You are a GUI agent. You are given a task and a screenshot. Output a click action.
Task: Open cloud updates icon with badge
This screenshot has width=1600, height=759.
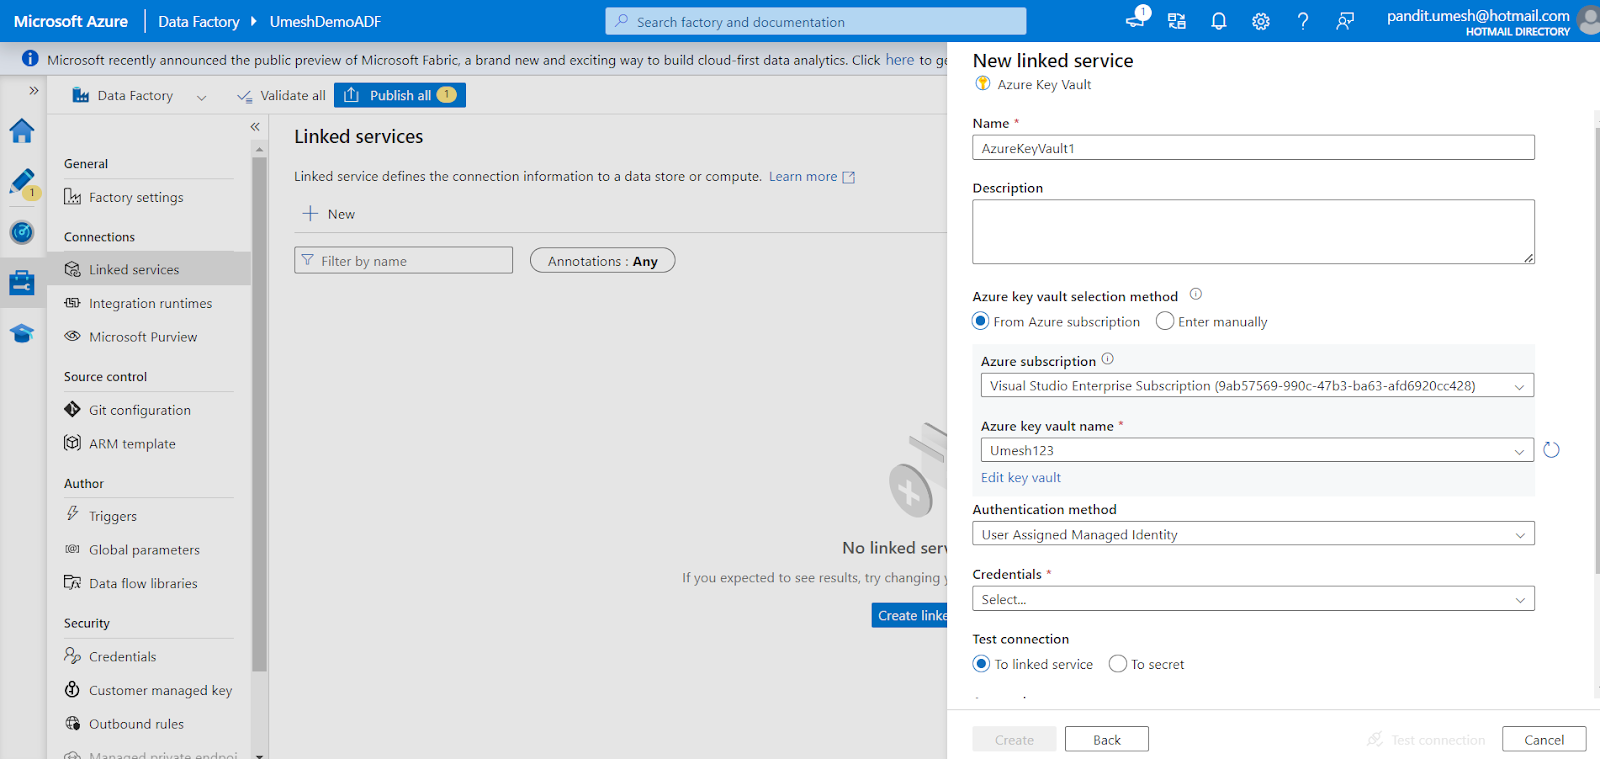click(x=1135, y=19)
